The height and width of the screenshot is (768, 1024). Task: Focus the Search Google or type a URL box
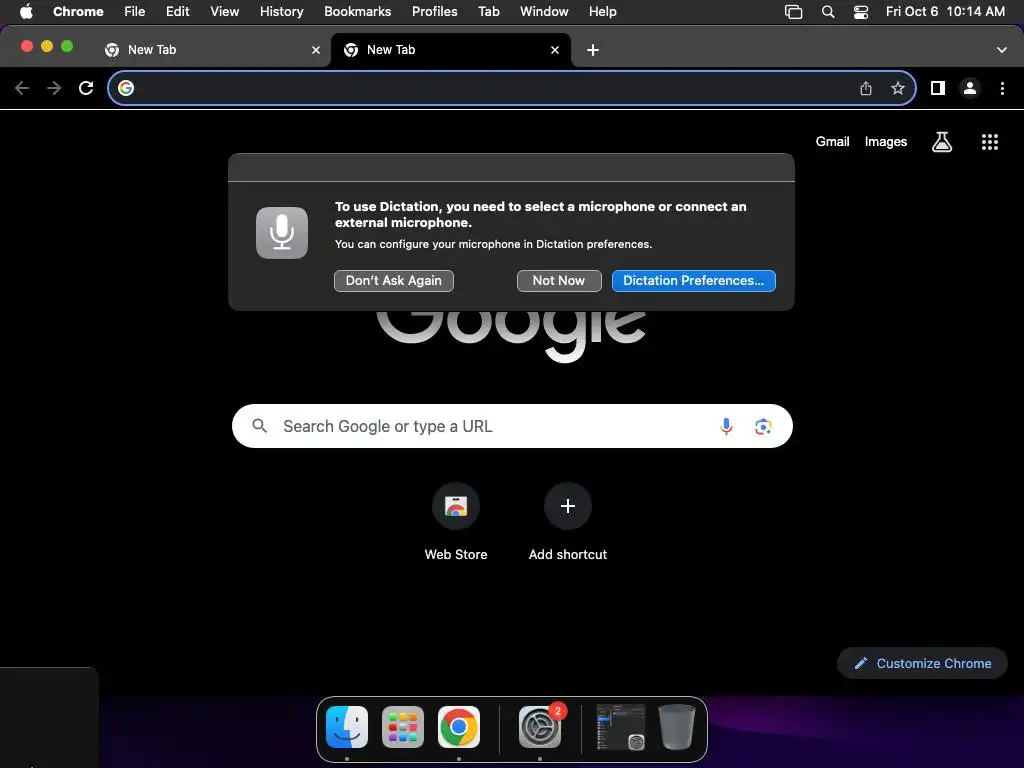pyautogui.click(x=512, y=426)
